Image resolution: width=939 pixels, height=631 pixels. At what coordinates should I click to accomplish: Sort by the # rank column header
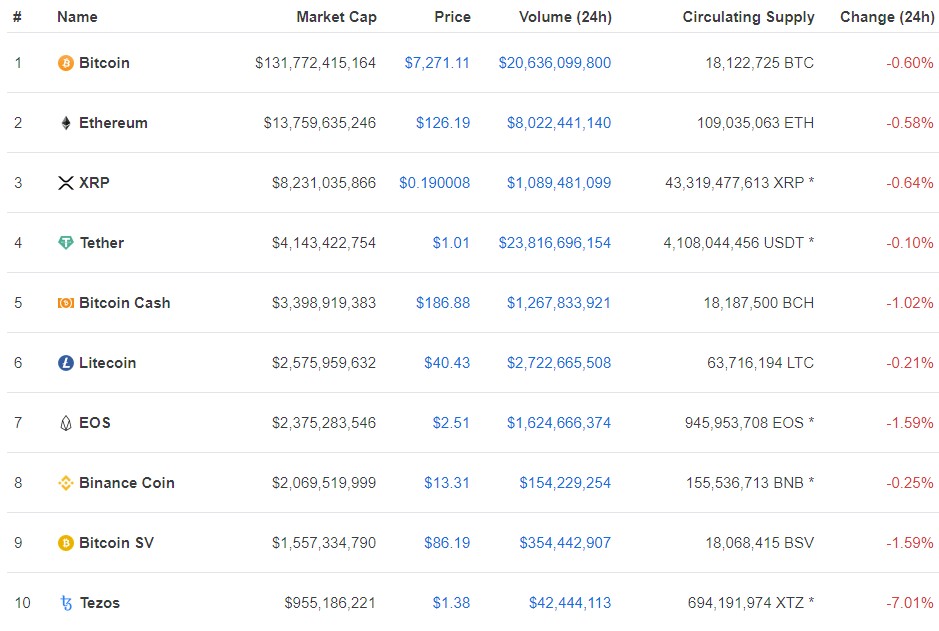click(17, 17)
